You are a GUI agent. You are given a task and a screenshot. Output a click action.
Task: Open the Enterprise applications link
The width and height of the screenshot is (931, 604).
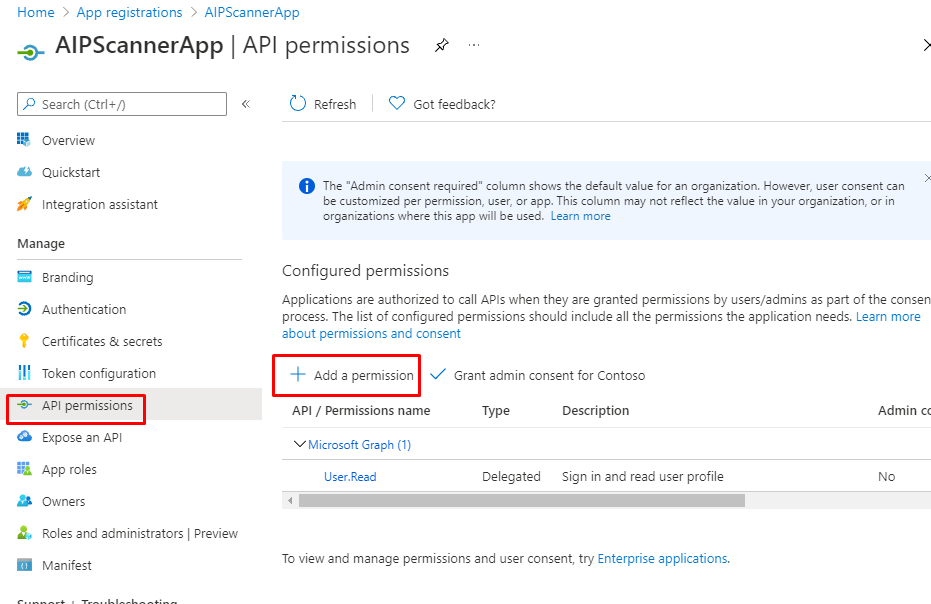click(x=662, y=559)
